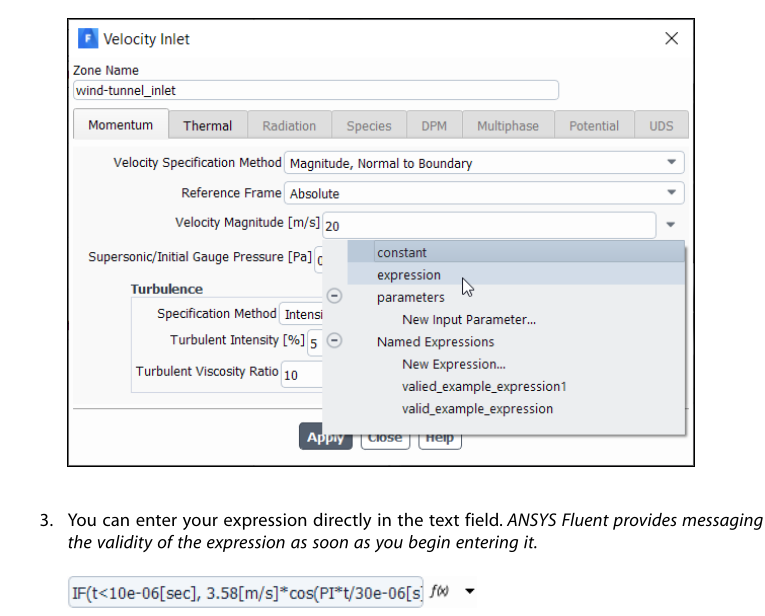
Task: Open turbulence Specification Method dropdown
Action: (301, 314)
